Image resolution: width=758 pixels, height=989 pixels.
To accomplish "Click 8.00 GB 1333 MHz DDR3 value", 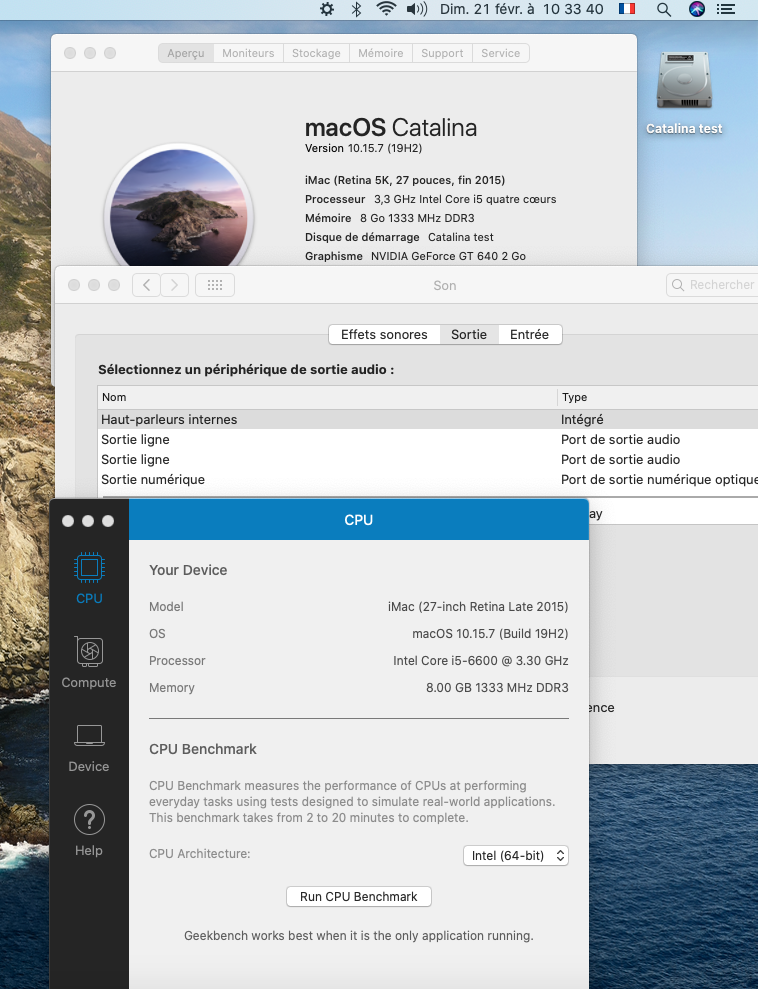I will coord(497,688).
